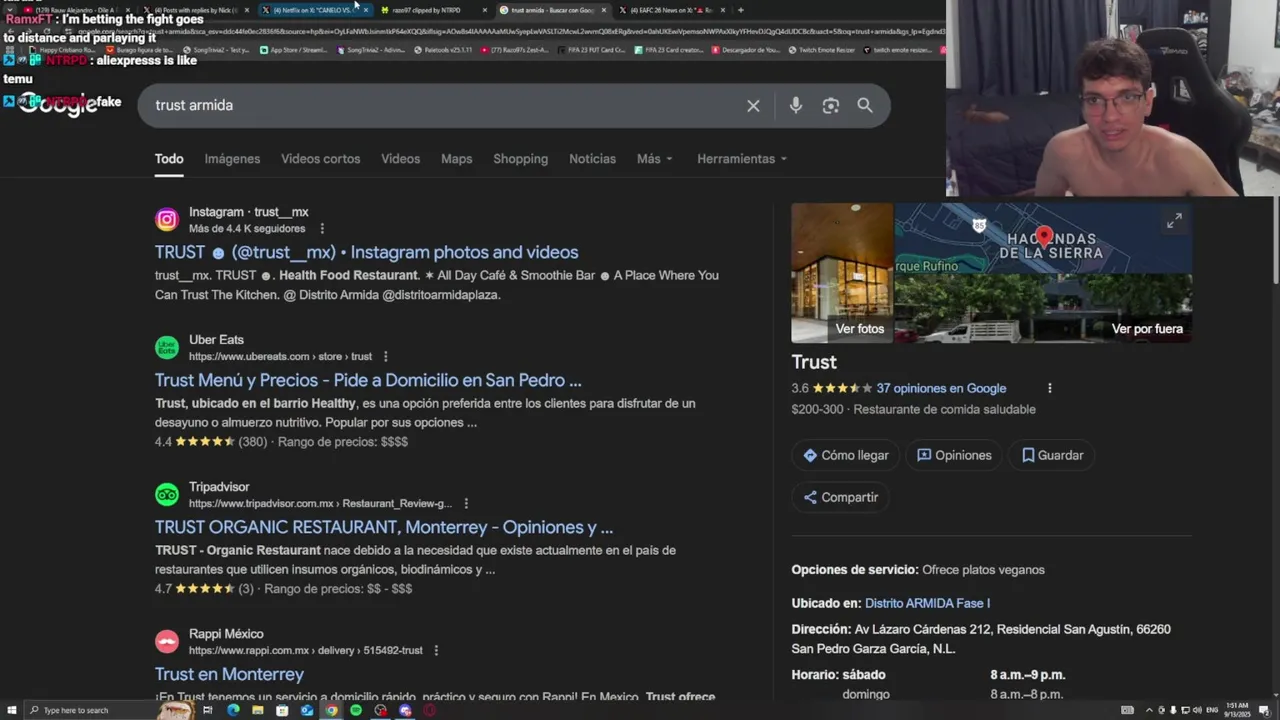Expand the map with the fullscreen icon
Image resolution: width=1280 pixels, height=720 pixels.
pyautogui.click(x=1174, y=221)
